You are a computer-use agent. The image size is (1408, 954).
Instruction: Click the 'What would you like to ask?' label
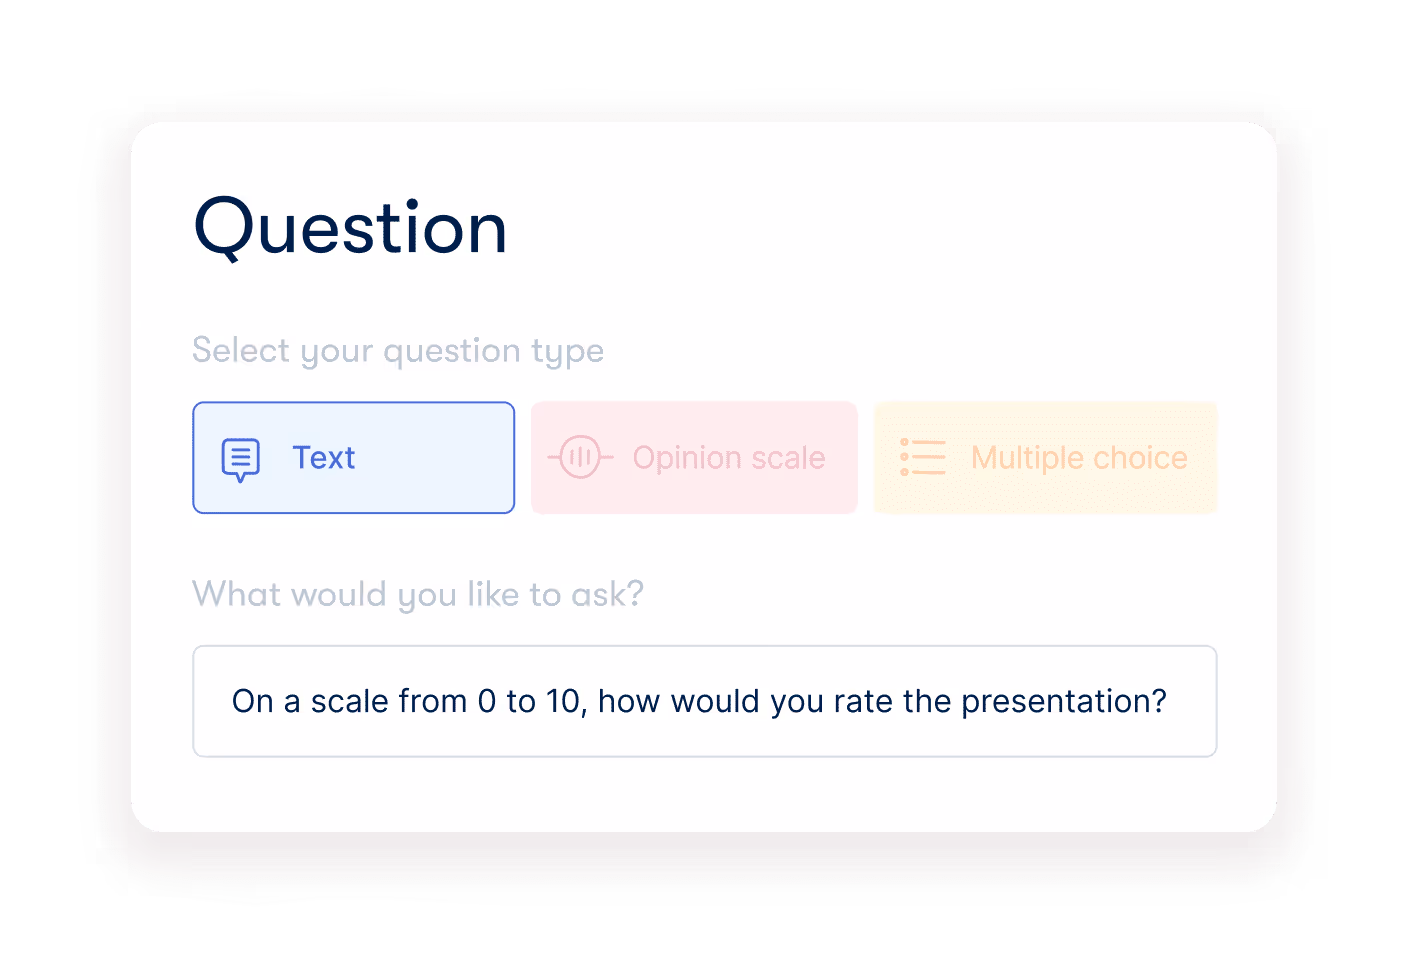[x=418, y=593]
